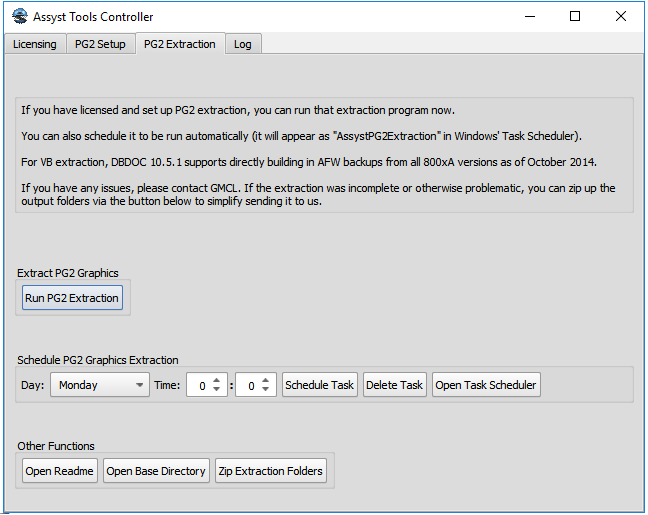Open Task Scheduler via its button
The image size is (648, 515).
click(486, 385)
